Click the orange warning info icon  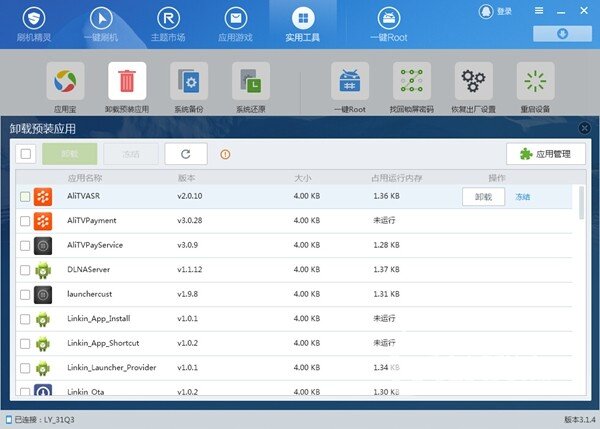tap(225, 154)
